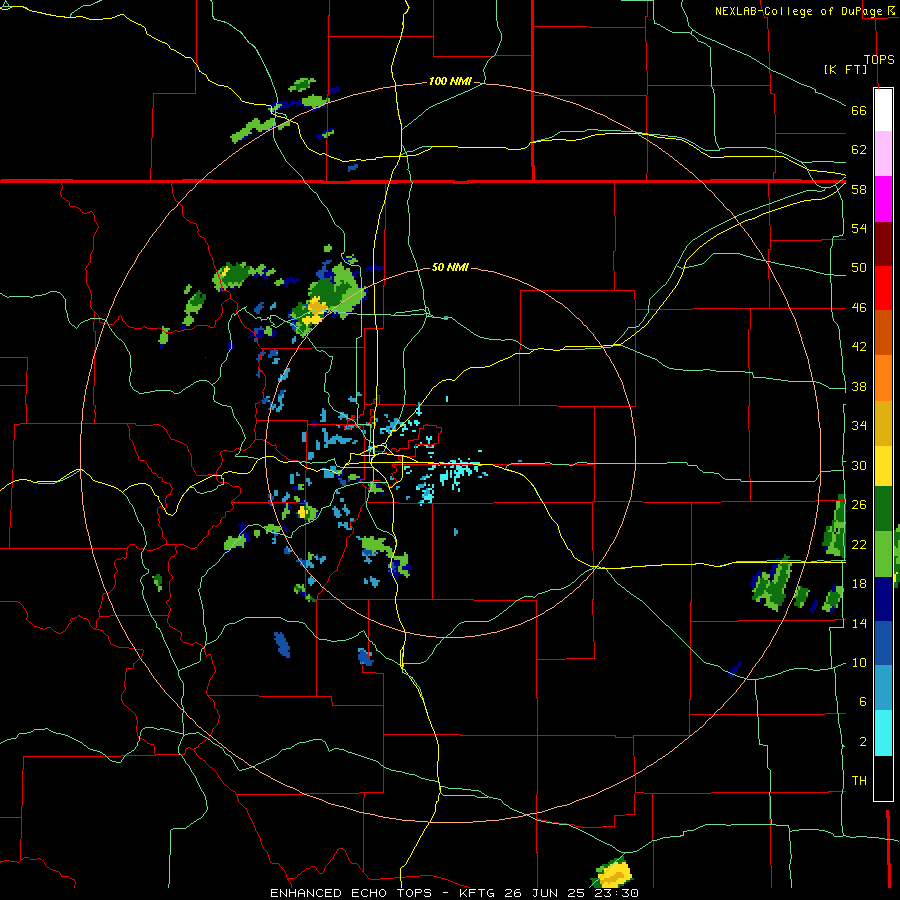Click the navy blue legend swatch
The width and height of the screenshot is (900, 900).
883,599
